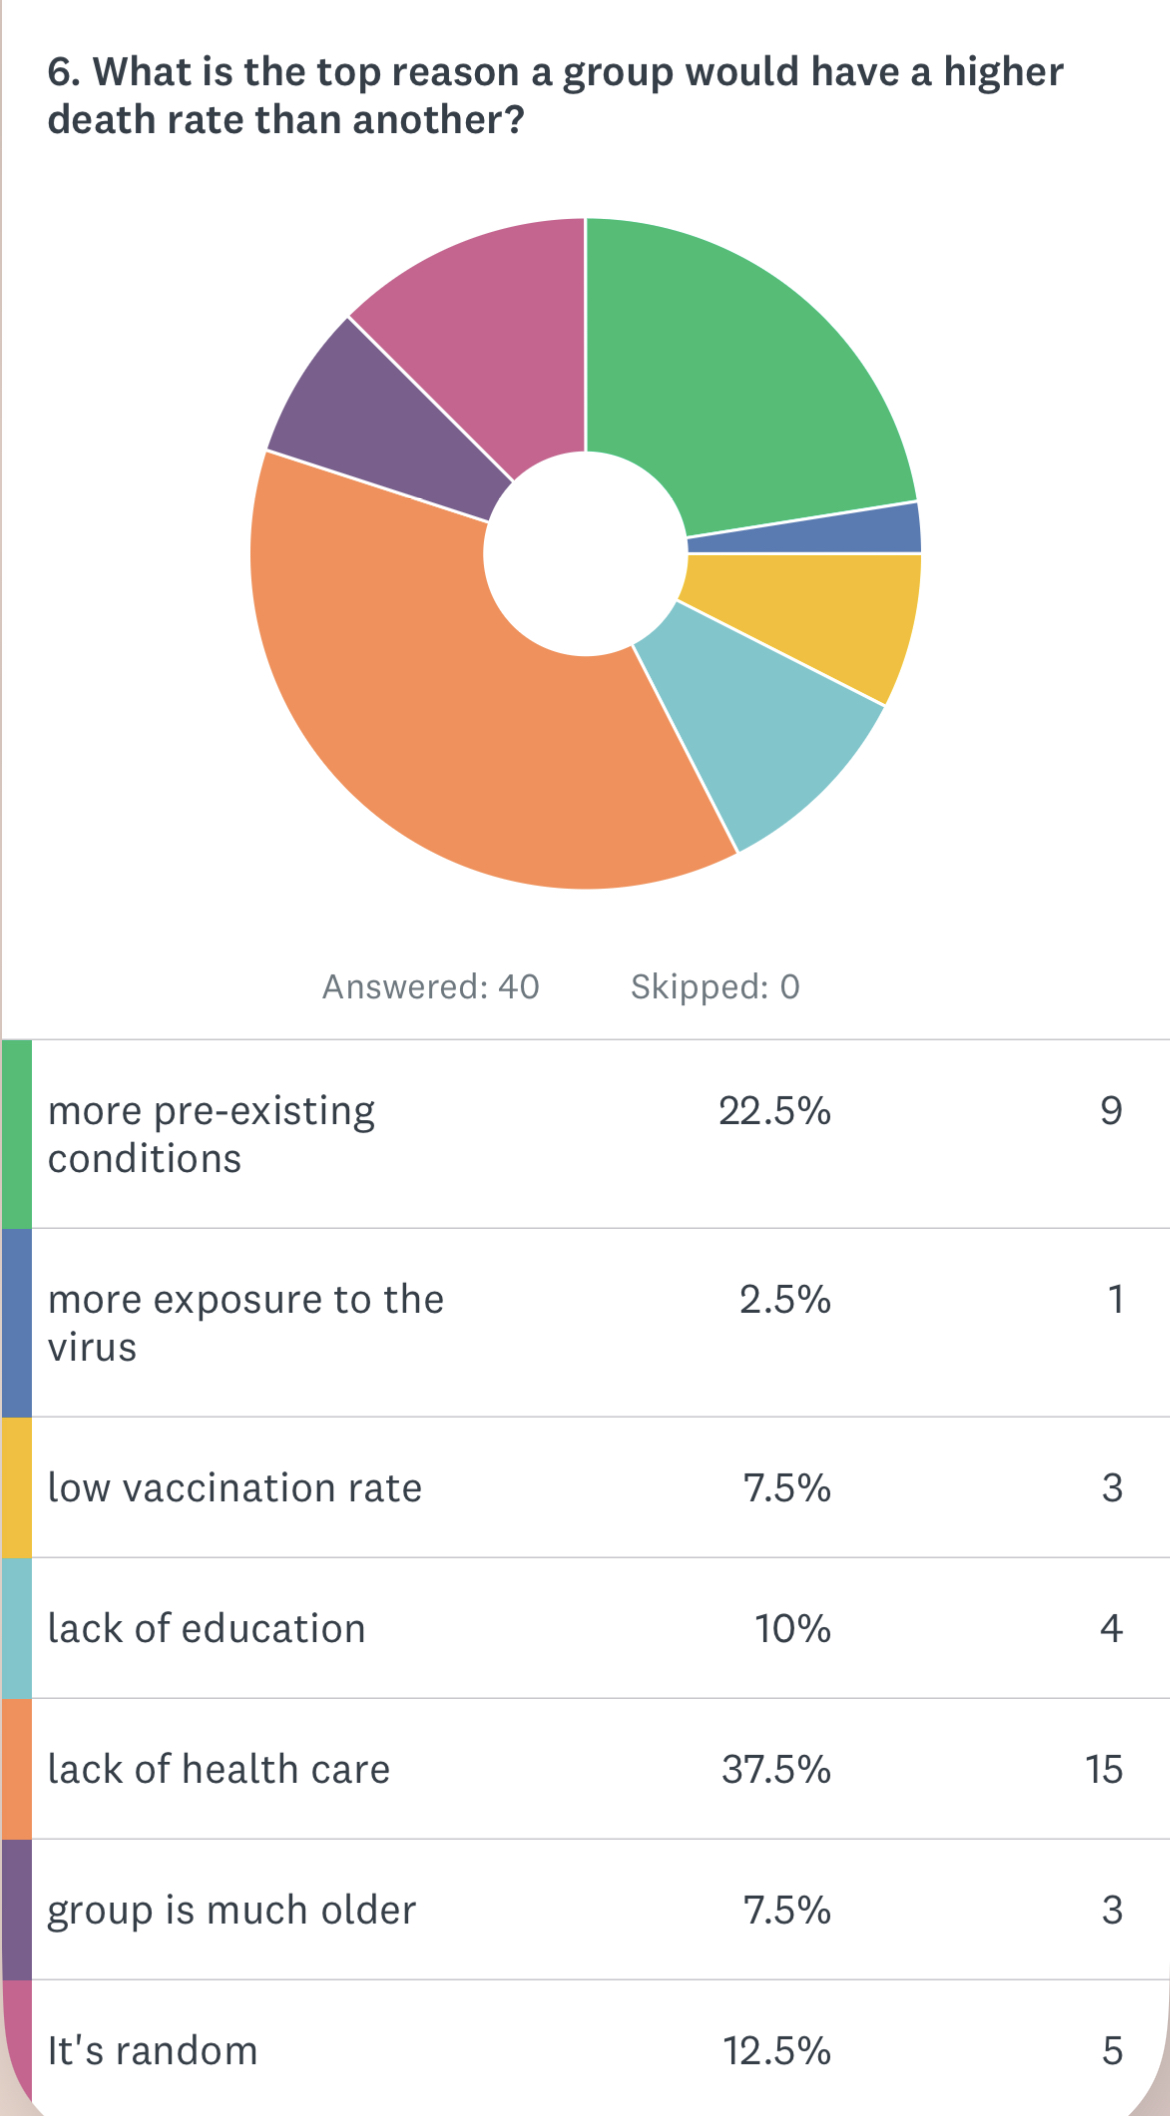Viewport: 1170px width, 2116px height.
Task: Select the 'lack of education' row label
Action: click(x=206, y=1629)
